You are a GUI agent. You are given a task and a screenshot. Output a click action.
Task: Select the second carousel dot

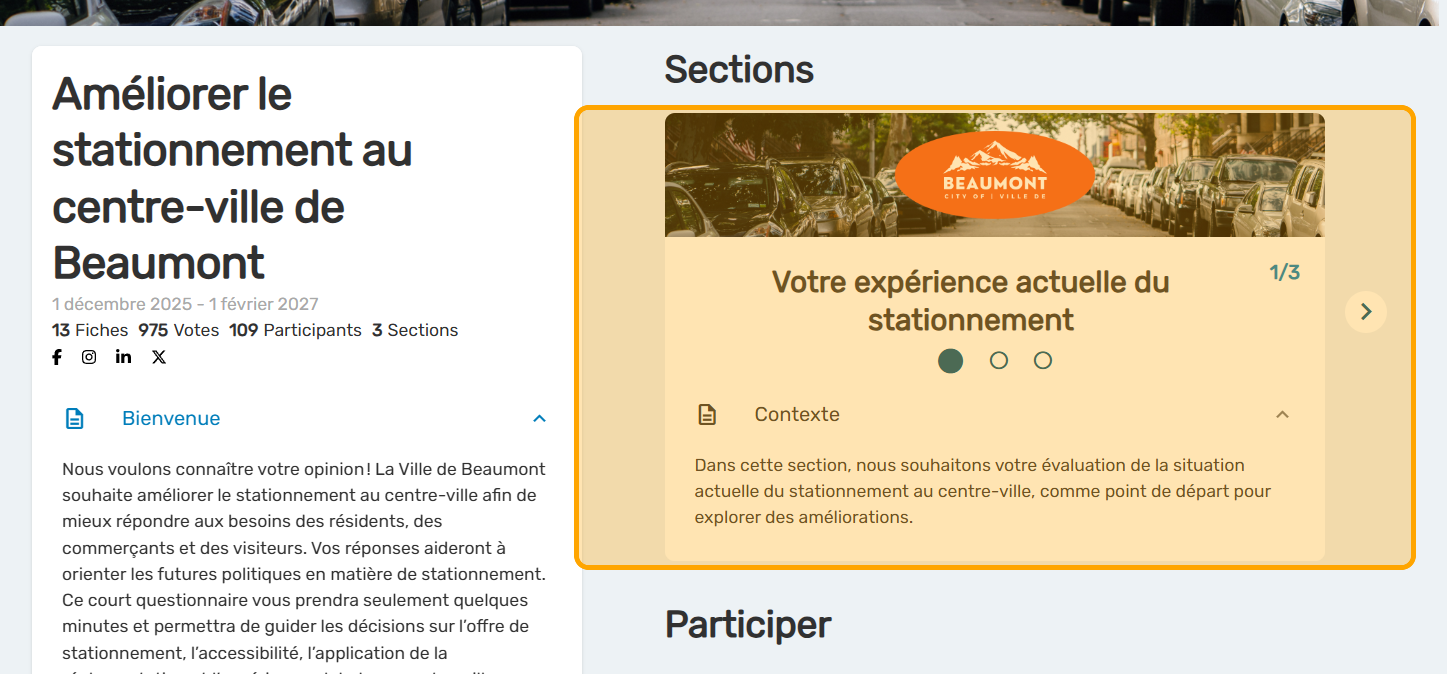[998, 361]
